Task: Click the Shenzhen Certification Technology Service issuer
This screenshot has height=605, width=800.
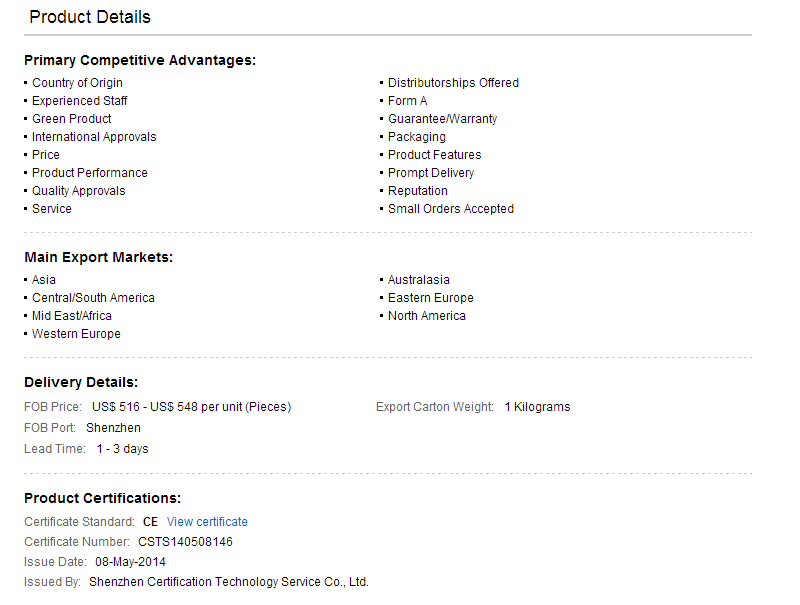Action: coord(229,582)
